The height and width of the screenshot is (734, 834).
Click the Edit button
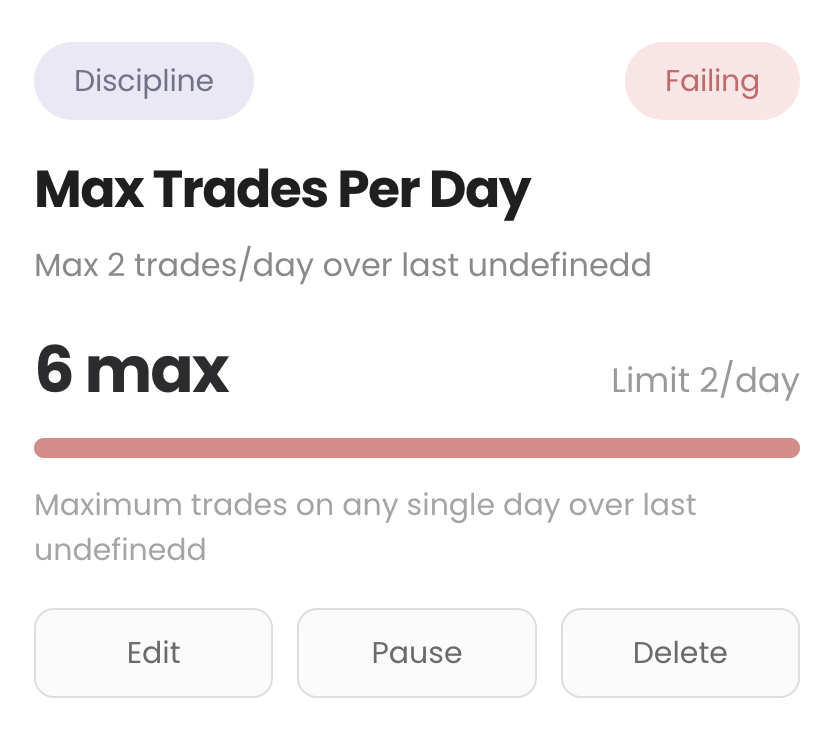coord(153,653)
